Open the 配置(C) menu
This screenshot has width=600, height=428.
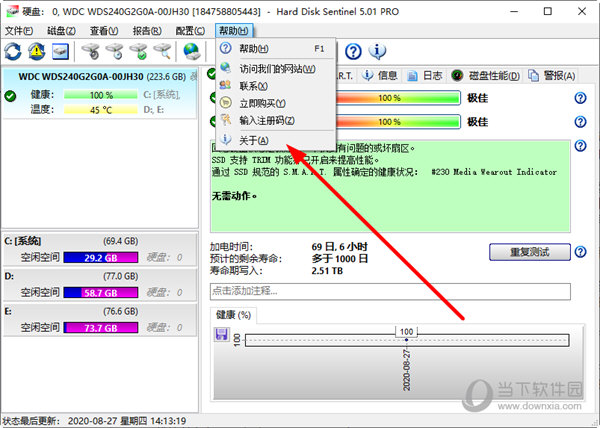190,31
